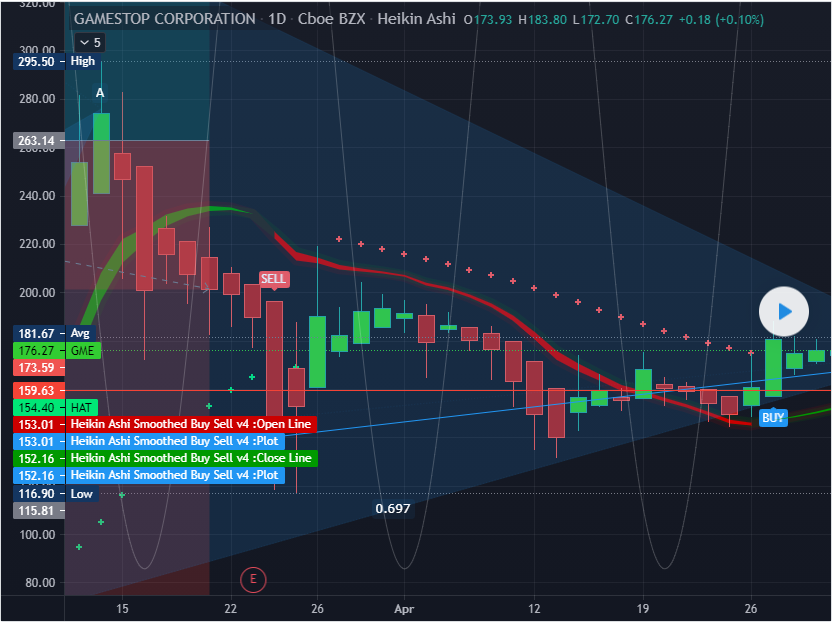Click the red SELL signal label
Viewport: 832px width, 622px height.
[x=274, y=278]
